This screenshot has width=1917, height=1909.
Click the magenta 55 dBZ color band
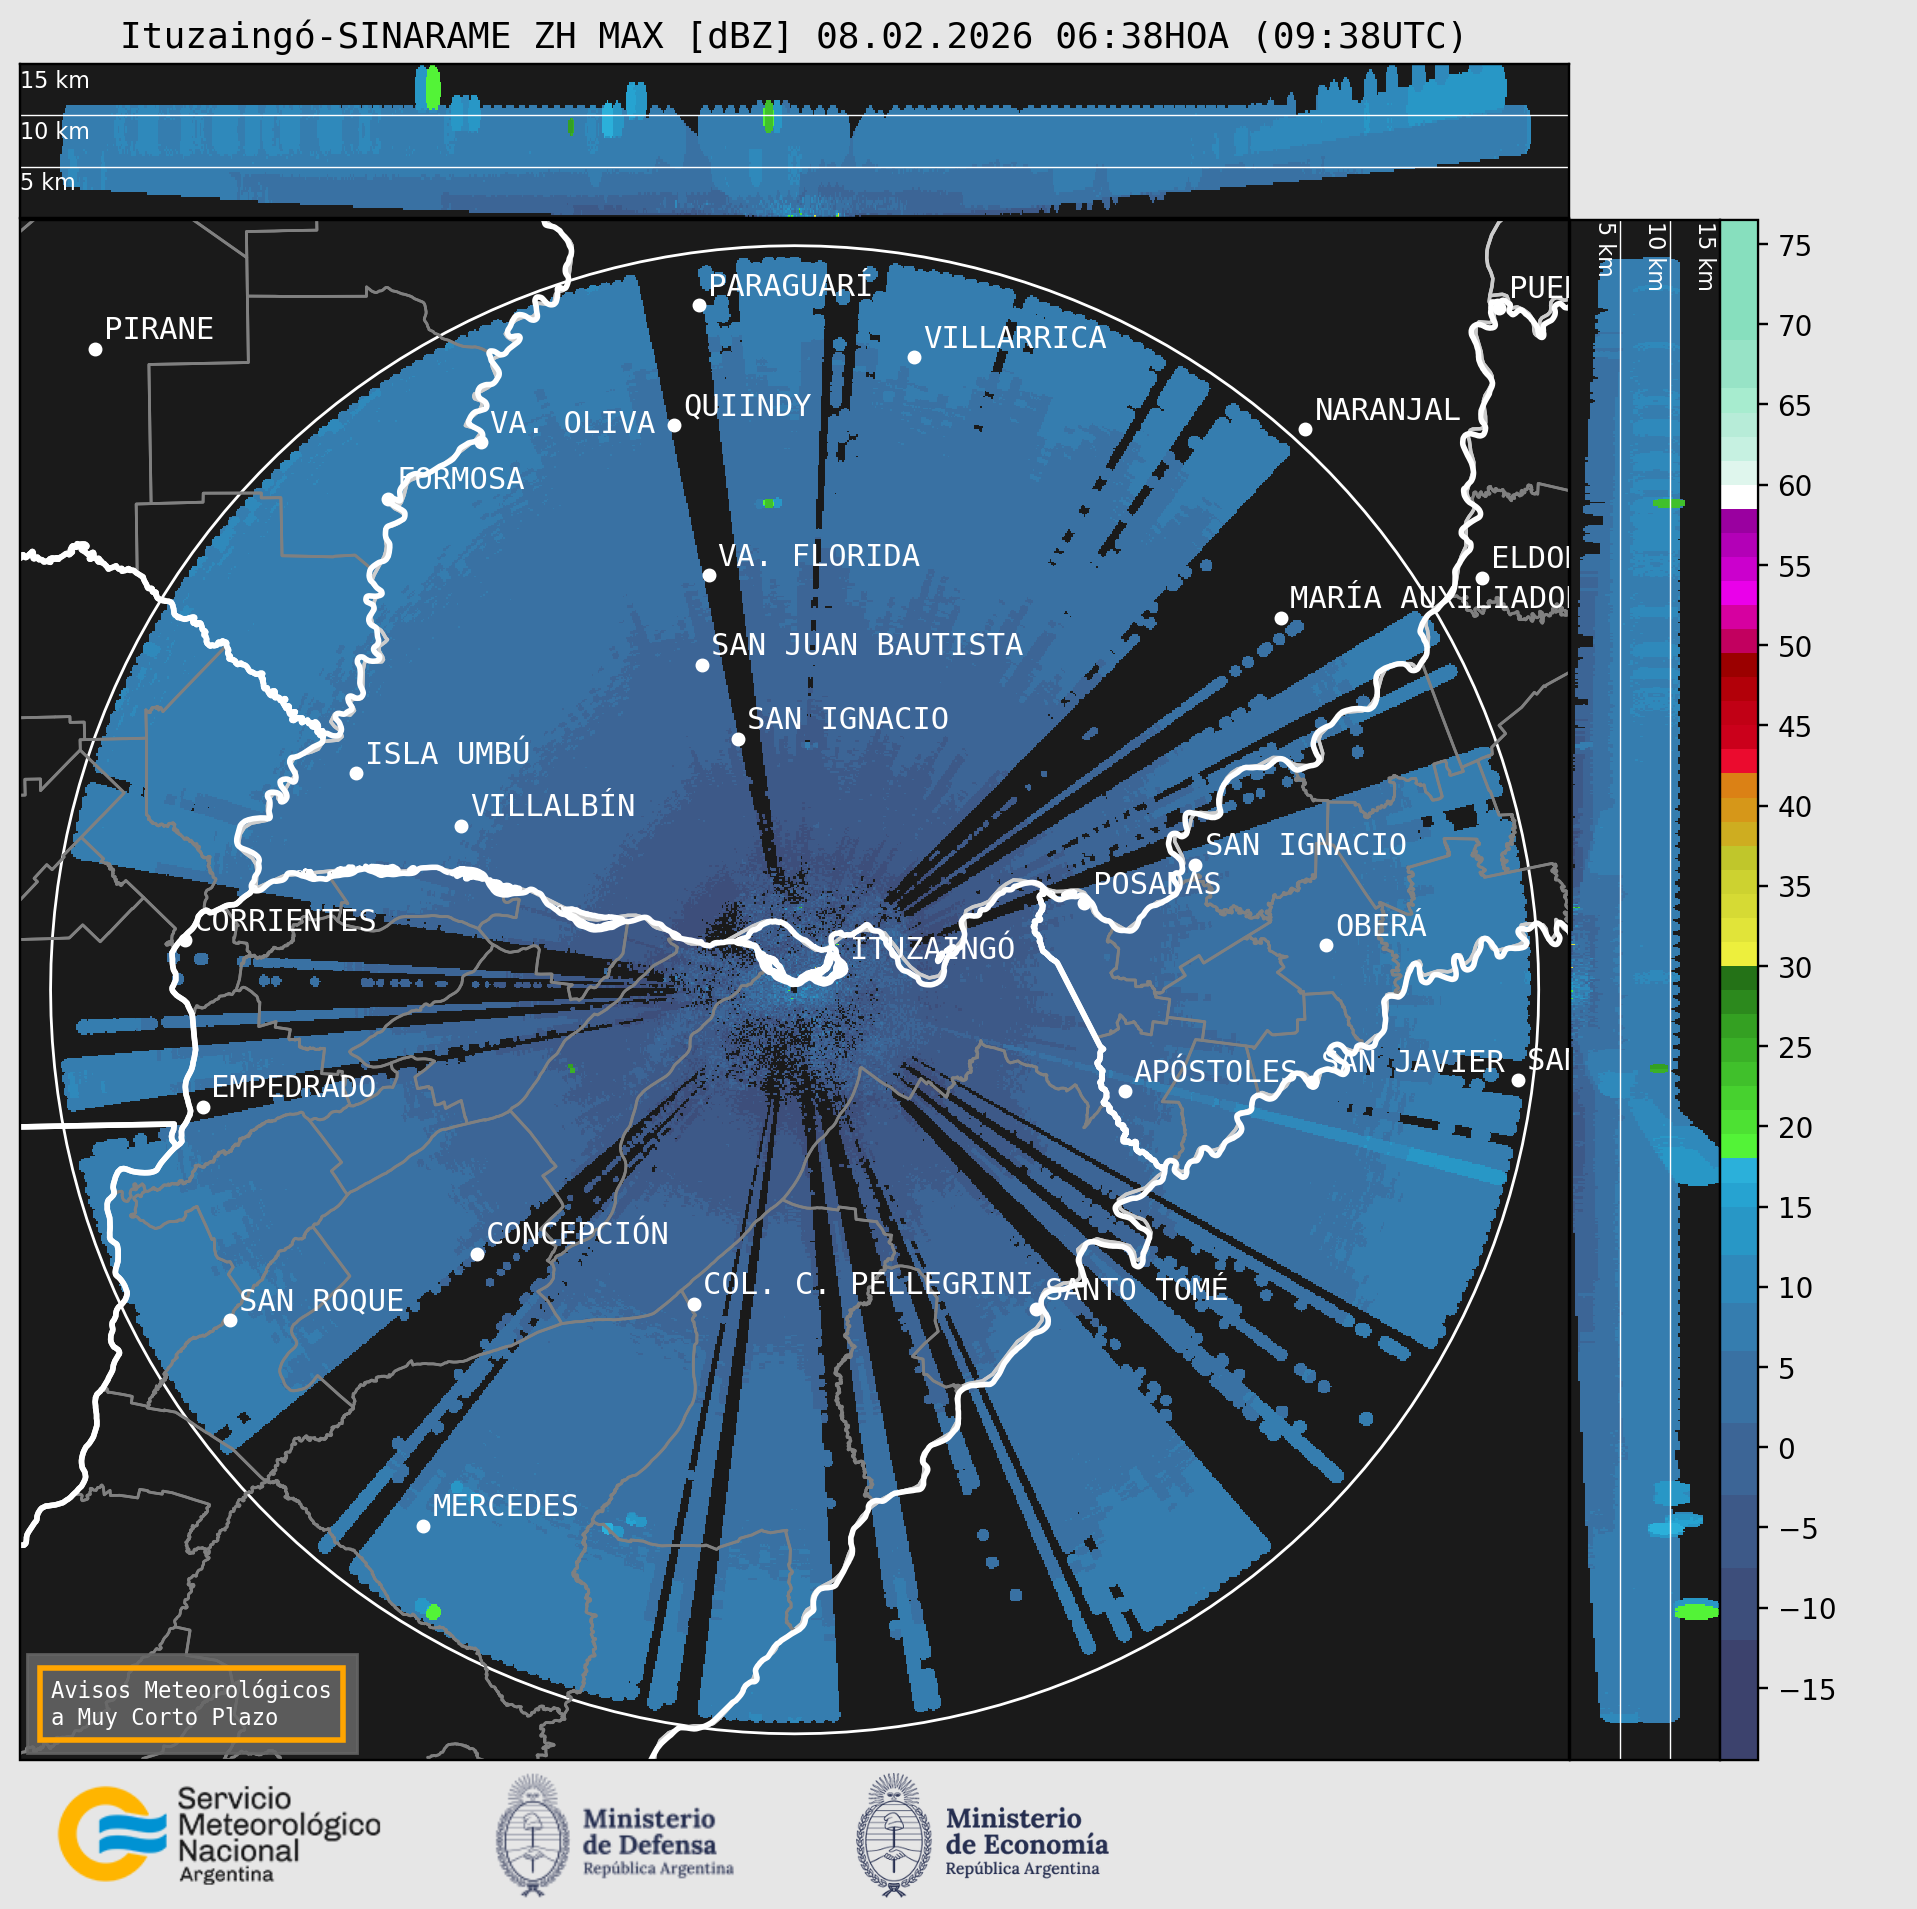[x=1739, y=568]
